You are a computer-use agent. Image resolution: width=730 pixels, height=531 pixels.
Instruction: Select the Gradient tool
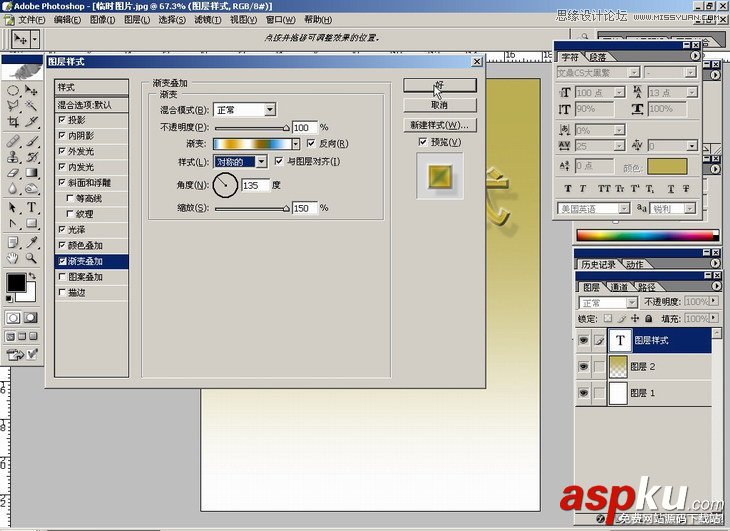[31, 173]
